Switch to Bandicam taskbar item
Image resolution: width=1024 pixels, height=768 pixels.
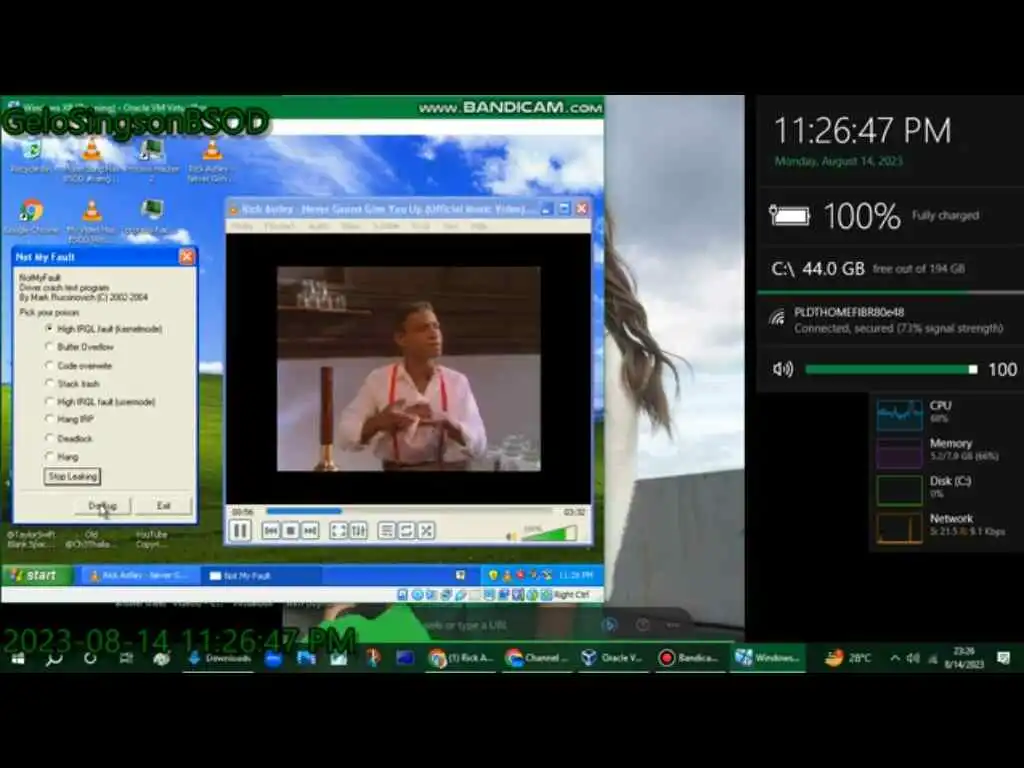pyautogui.click(x=689, y=658)
